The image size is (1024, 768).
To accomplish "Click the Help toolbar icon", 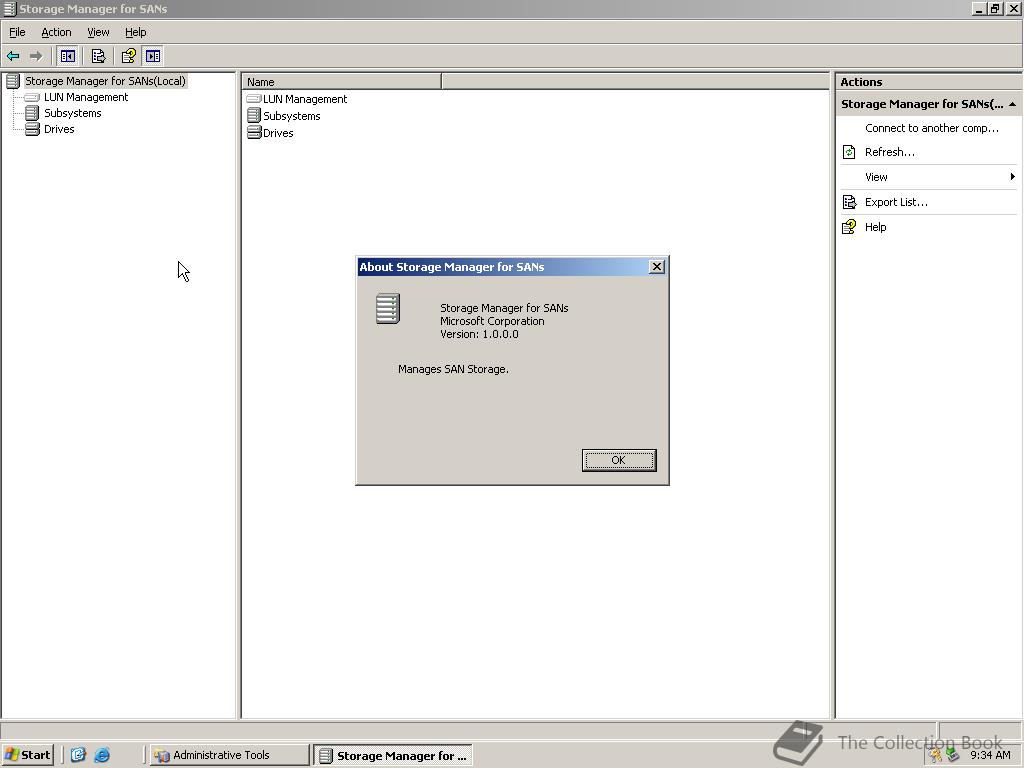I will (129, 56).
